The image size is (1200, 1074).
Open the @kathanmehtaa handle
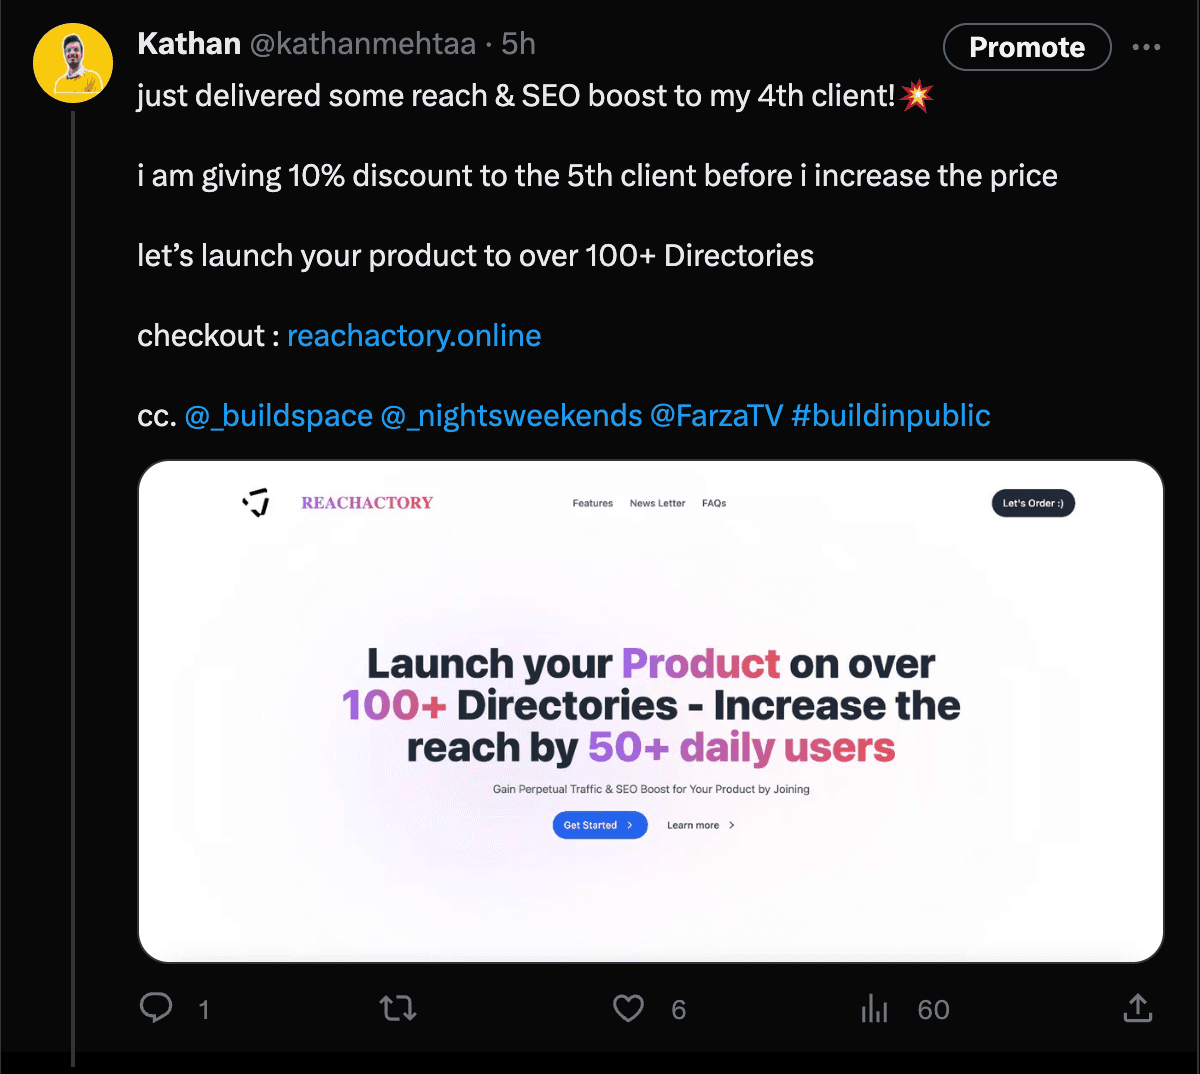362,44
